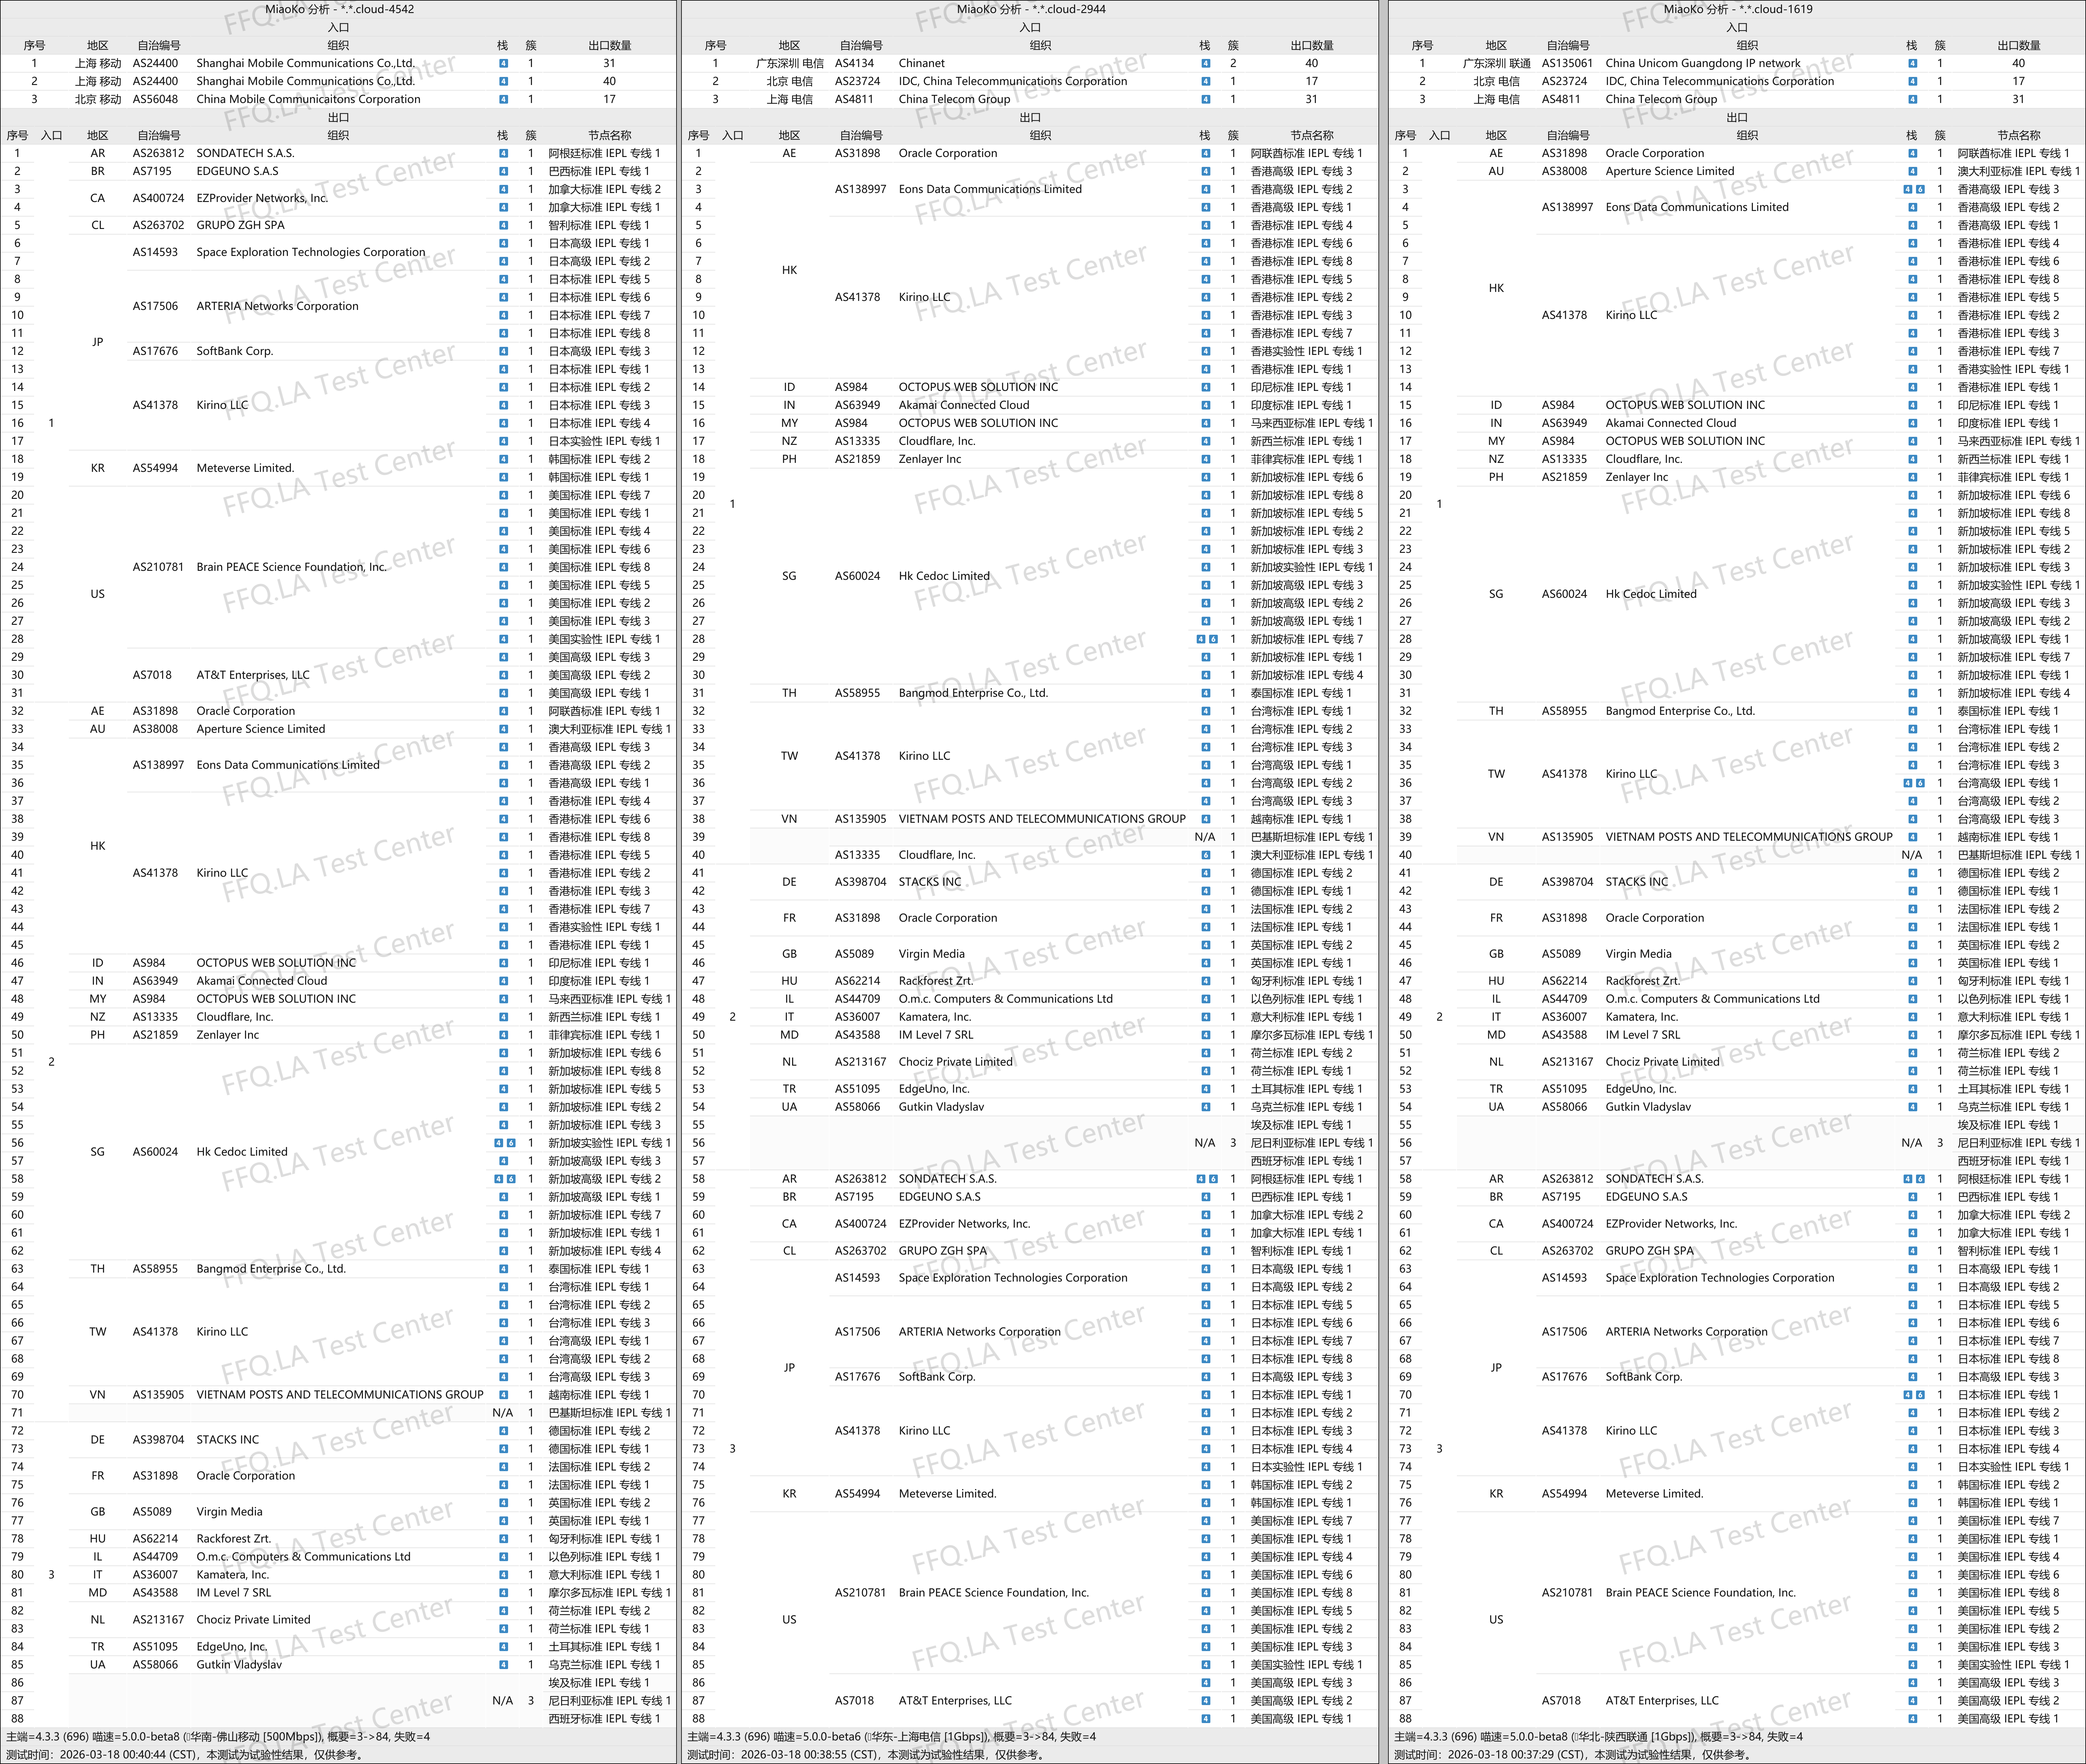Select "VIETNAM POSTS AND TELECOMMUNICATIONS GROUP" in cloud-4542

pyautogui.click(x=340, y=1395)
